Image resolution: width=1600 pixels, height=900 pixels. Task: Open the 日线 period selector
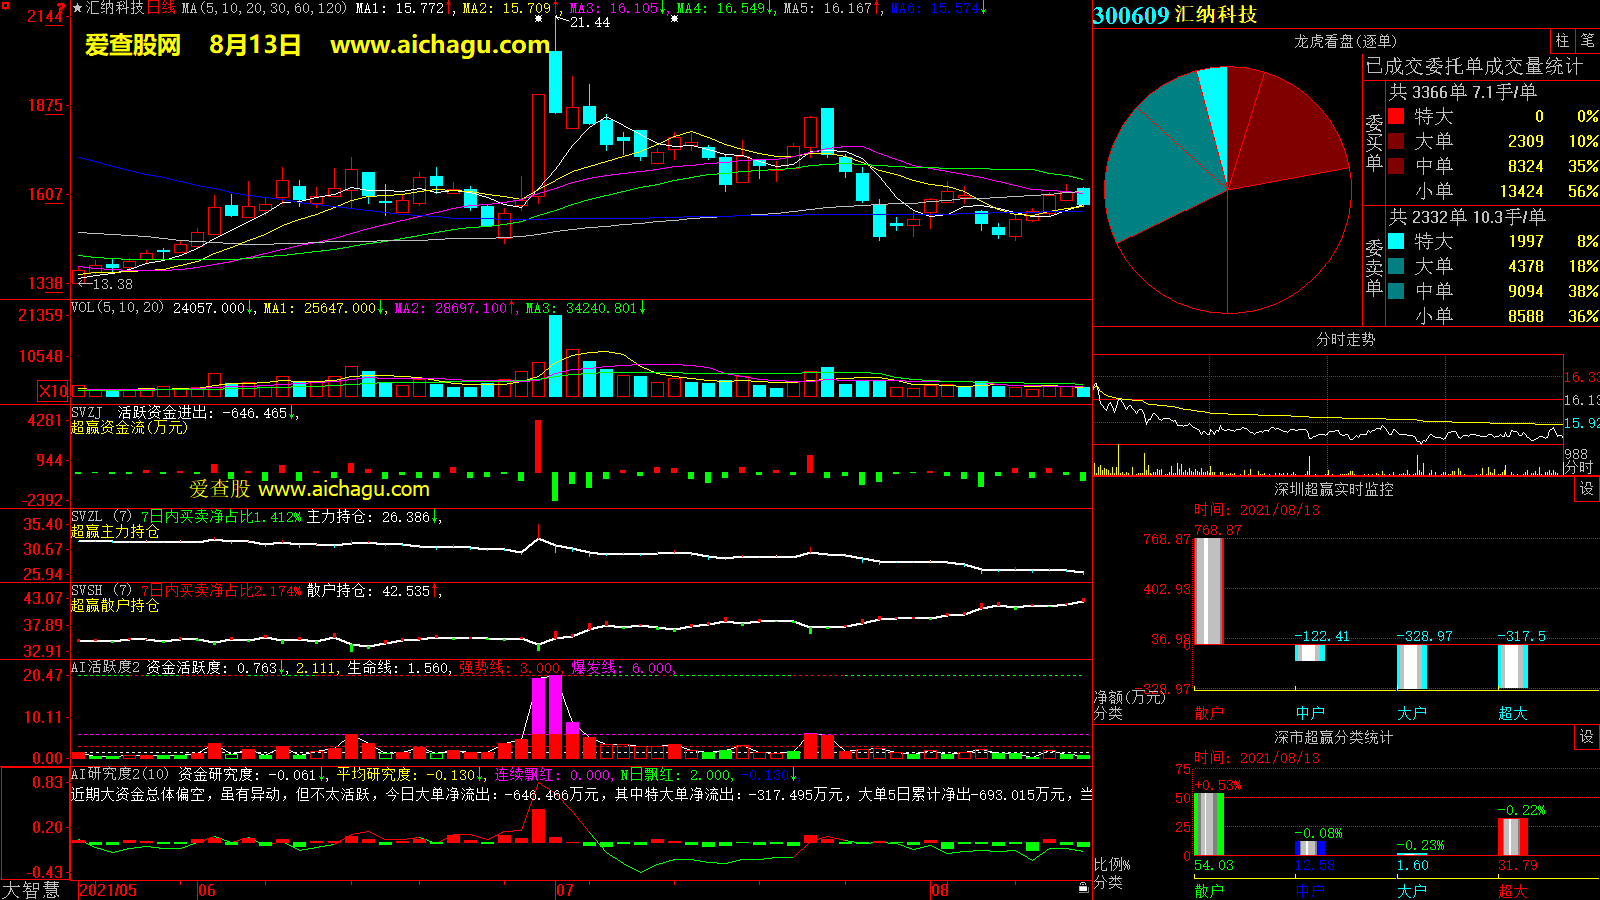tap(161, 8)
